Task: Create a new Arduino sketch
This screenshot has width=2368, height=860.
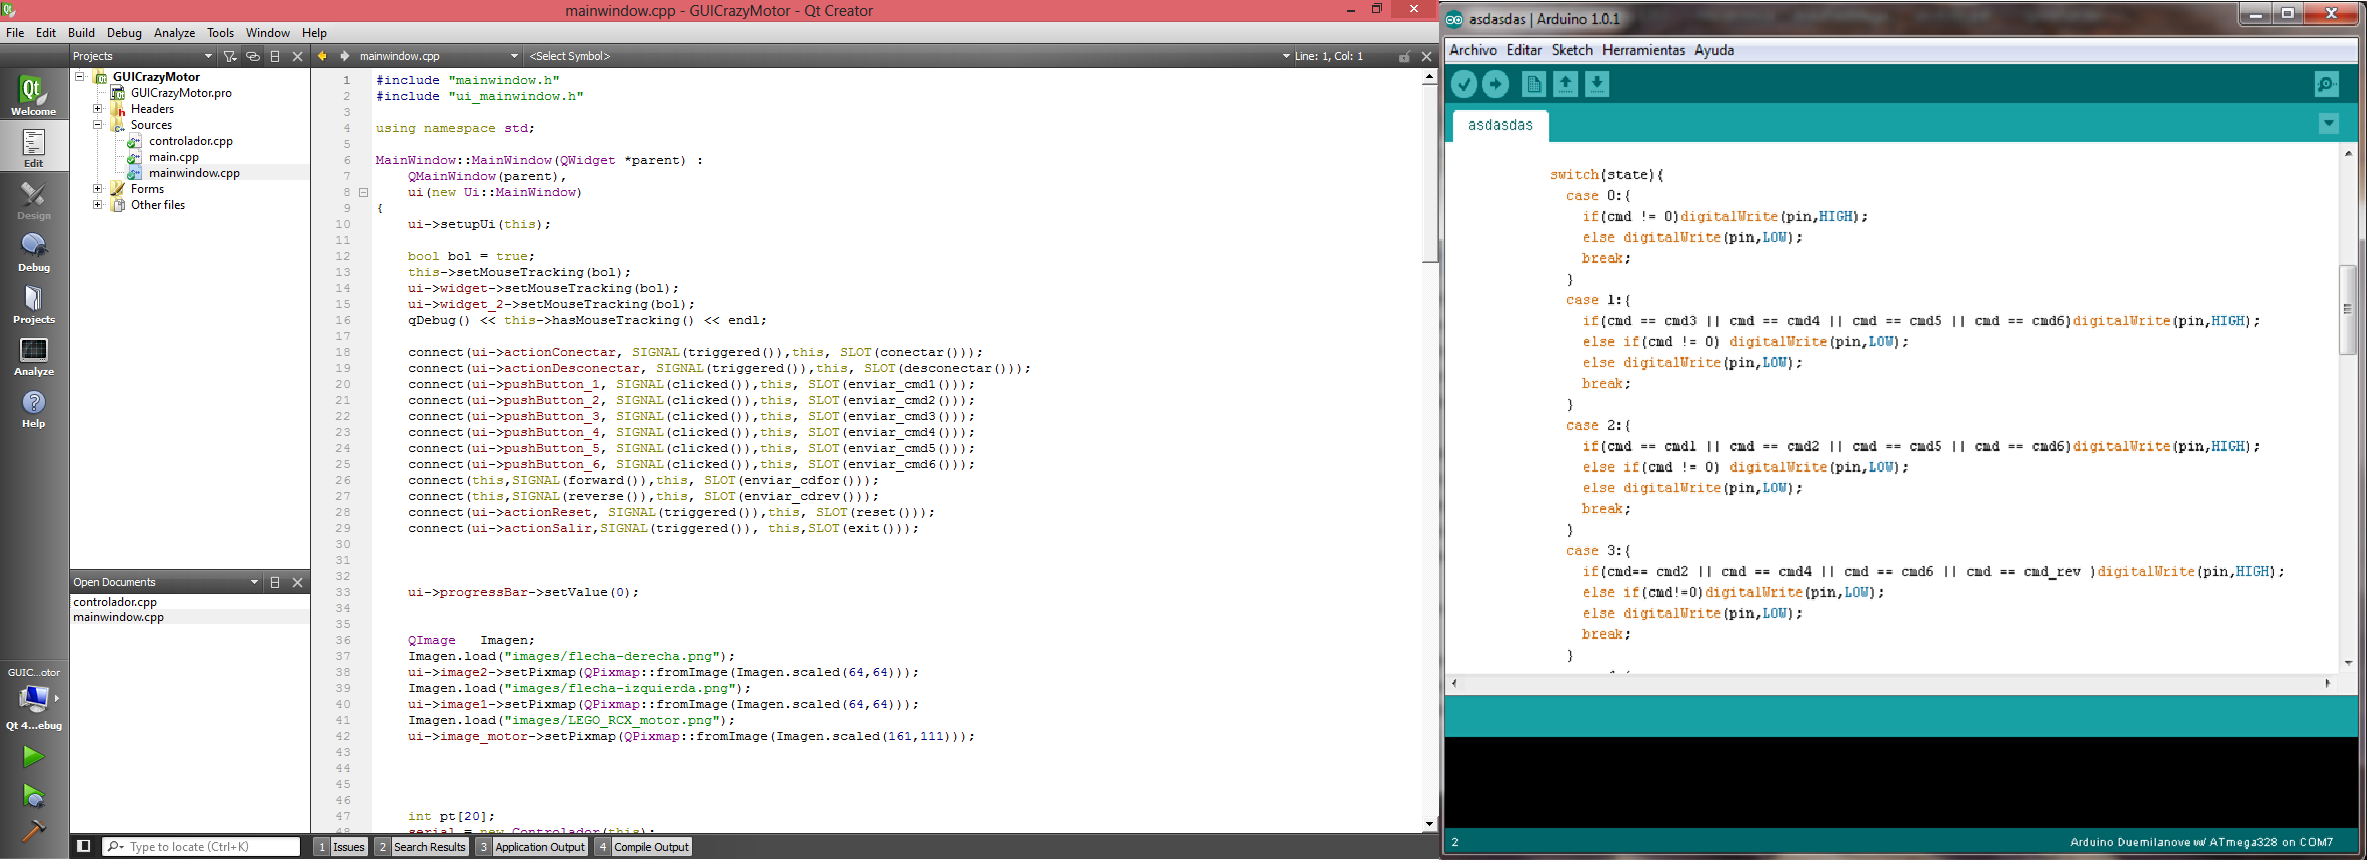Action: tap(1533, 84)
